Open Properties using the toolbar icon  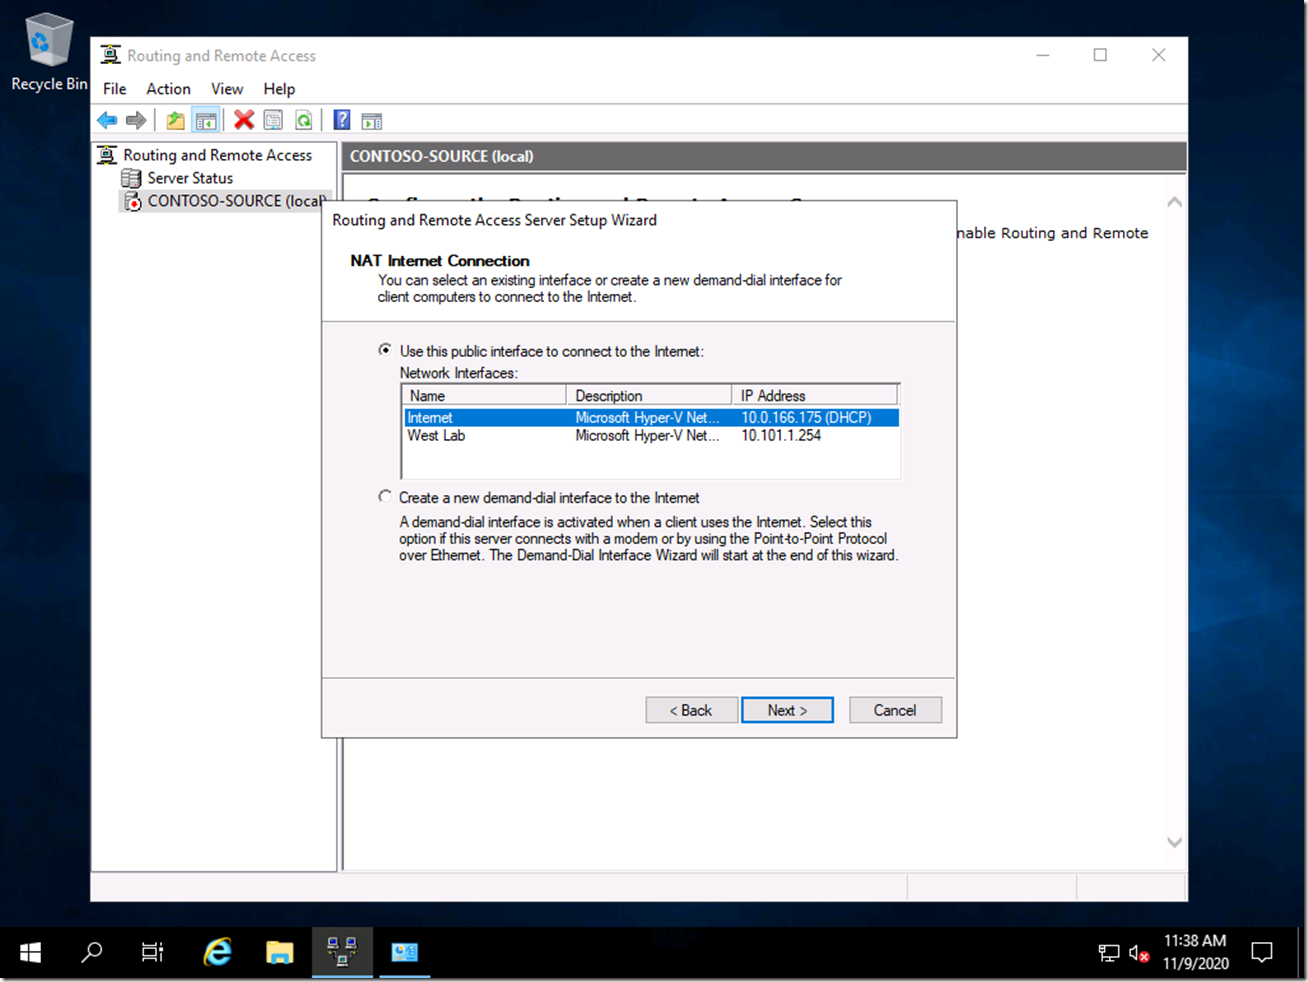tap(273, 121)
